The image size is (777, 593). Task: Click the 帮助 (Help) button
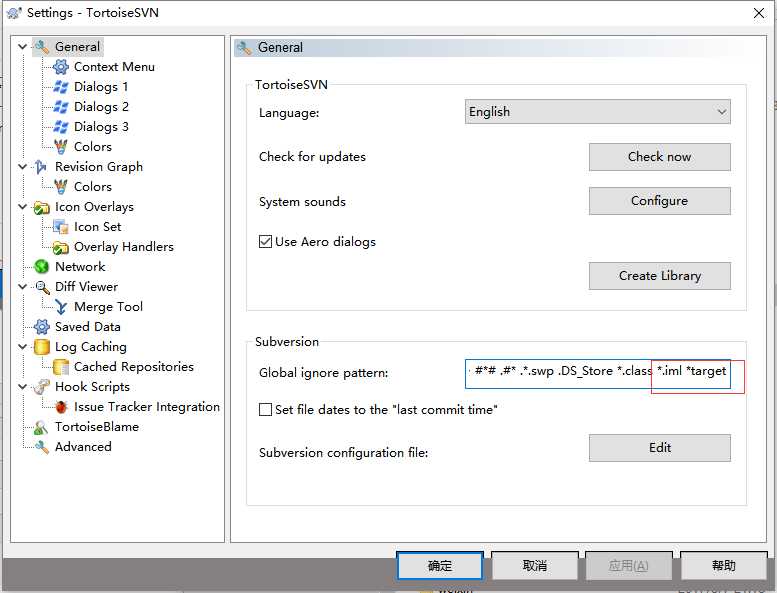click(724, 566)
